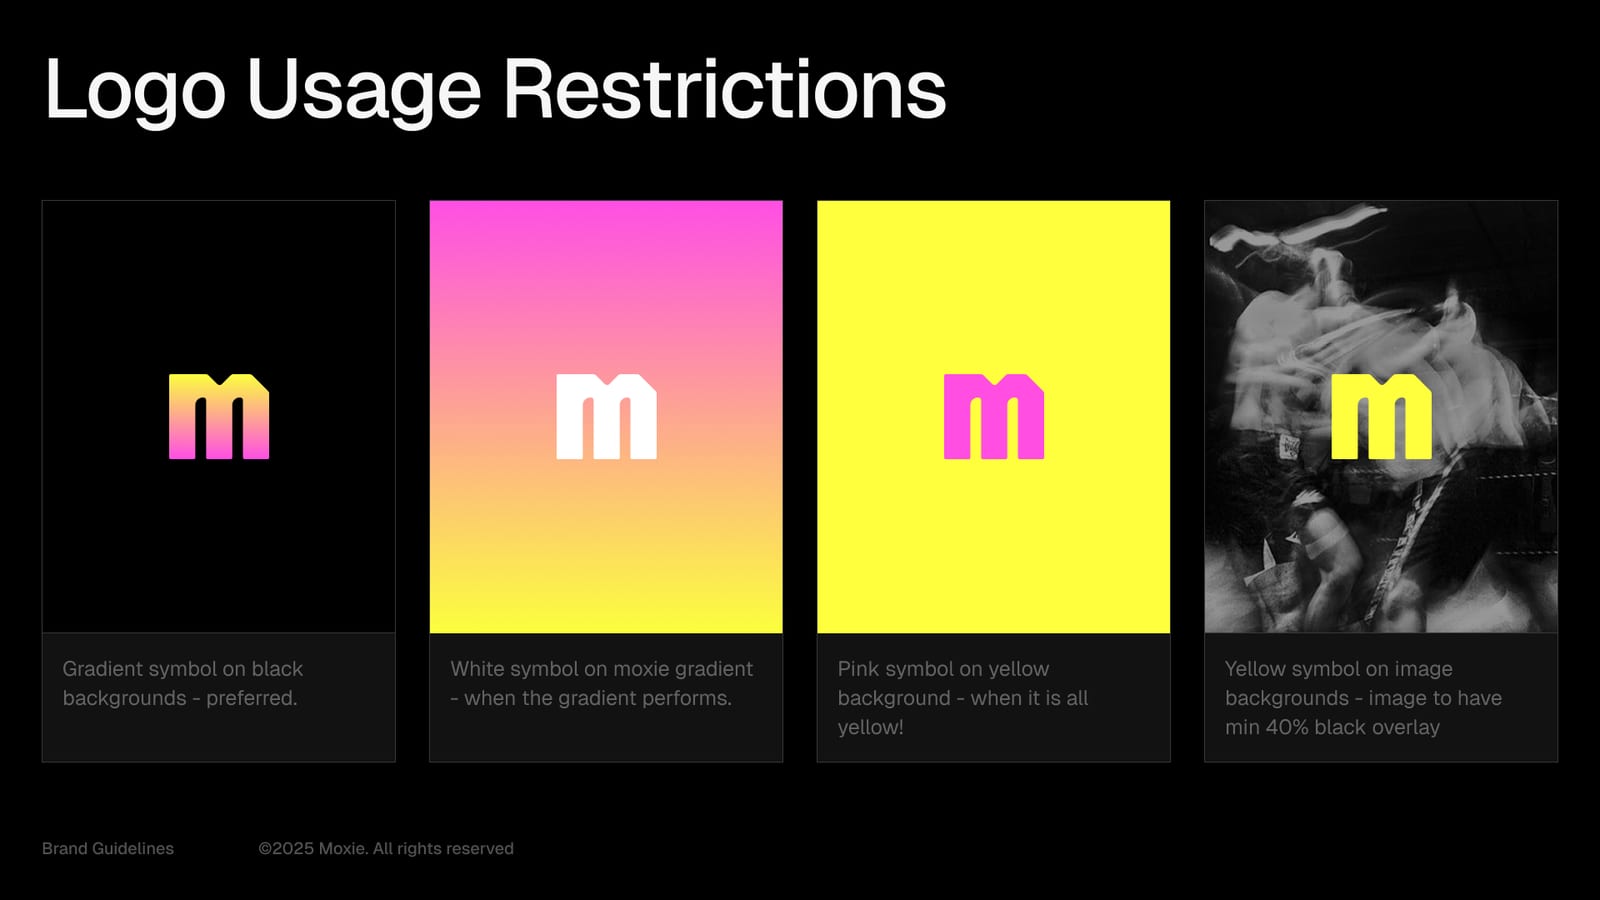Select the black and white boxing photo

(1381, 417)
